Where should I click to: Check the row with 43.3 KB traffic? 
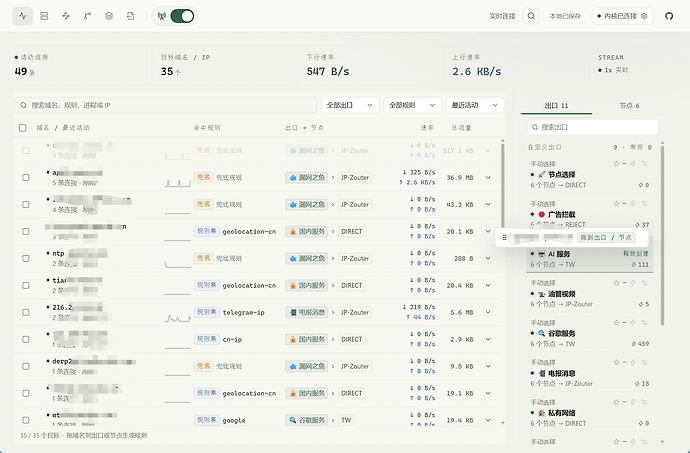pyautogui.click(x=26, y=205)
